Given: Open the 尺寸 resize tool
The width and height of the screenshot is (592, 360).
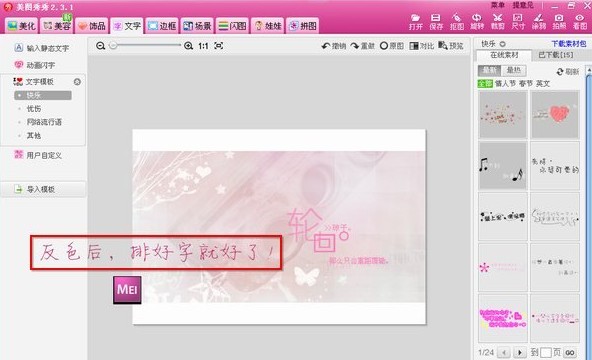Looking at the screenshot, I should 518,22.
